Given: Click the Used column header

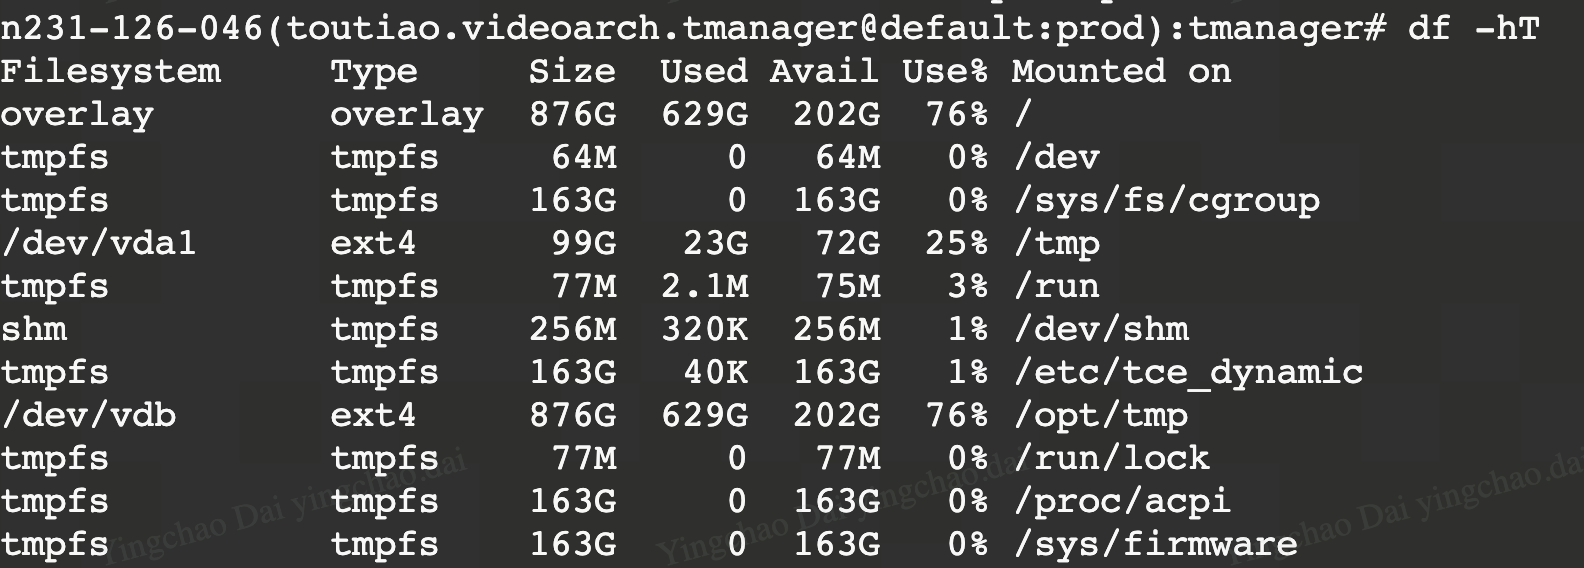Looking at the screenshot, I should [704, 72].
